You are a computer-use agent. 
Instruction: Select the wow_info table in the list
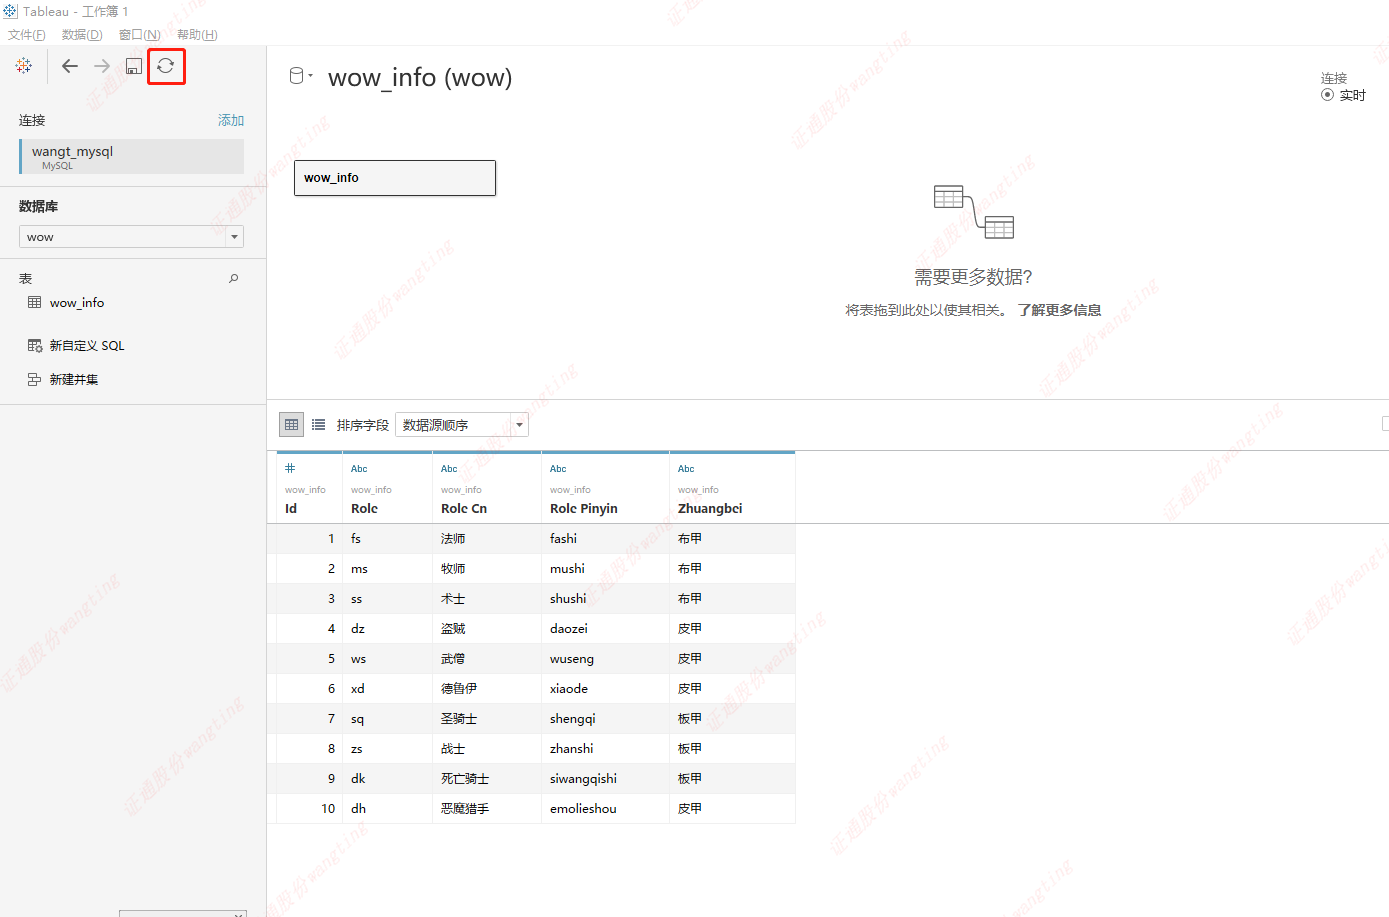click(x=77, y=302)
